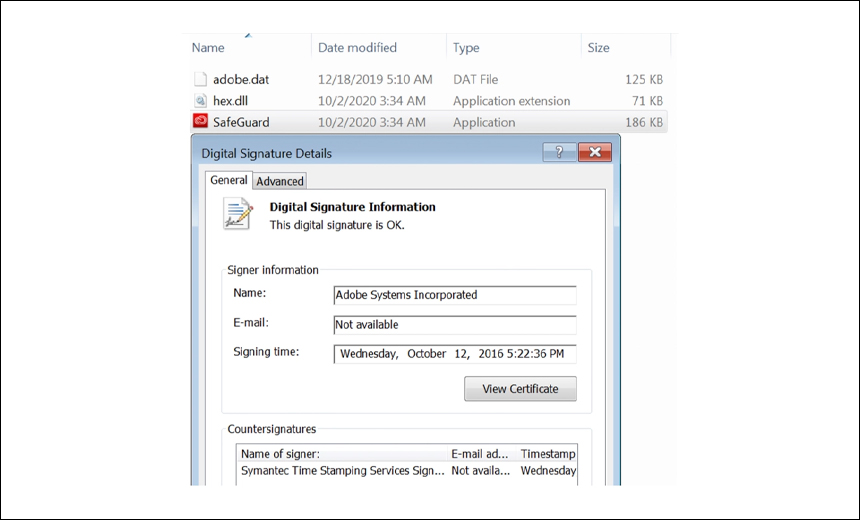This screenshot has width=860, height=520.
Task: Click the dialog help question-mark button
Action: click(x=559, y=152)
